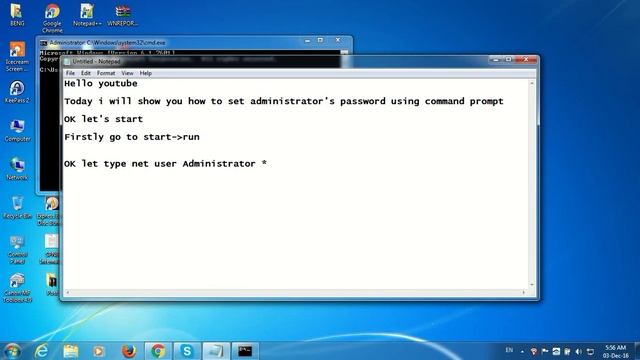
Task: Open Notepad++ desktop shortcut
Action: click(x=87, y=15)
